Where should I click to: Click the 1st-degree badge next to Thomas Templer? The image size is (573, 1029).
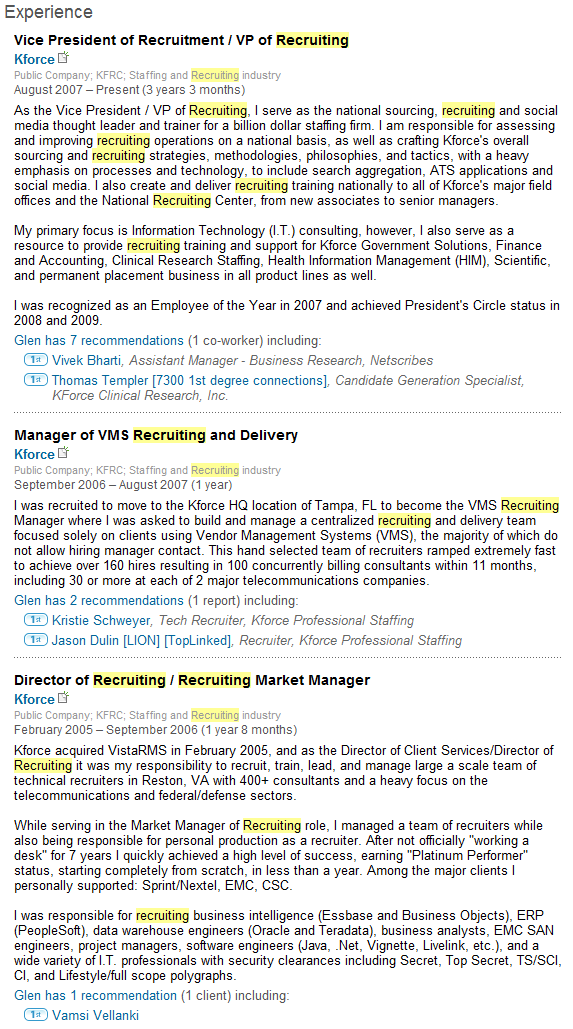35,379
